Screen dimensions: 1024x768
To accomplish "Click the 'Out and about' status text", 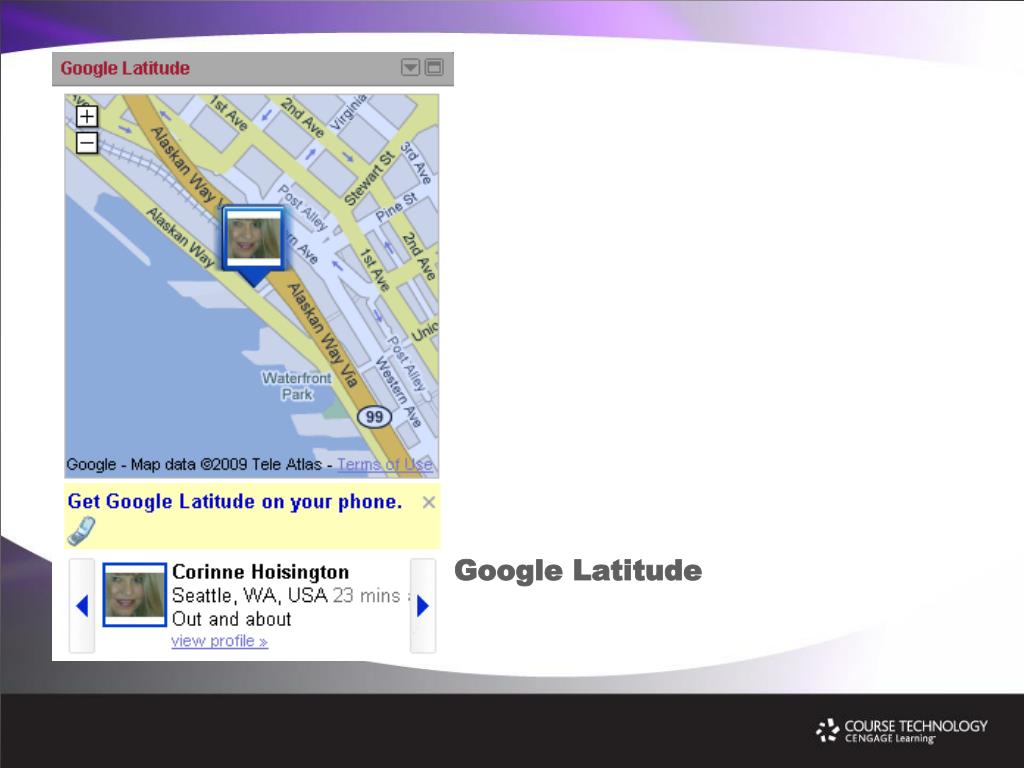I will click(232, 618).
